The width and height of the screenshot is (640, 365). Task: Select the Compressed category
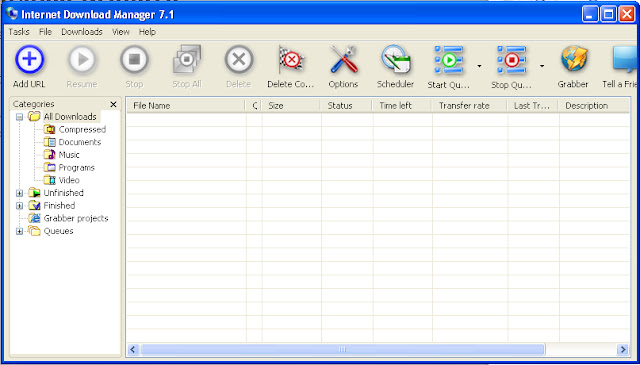pos(82,129)
